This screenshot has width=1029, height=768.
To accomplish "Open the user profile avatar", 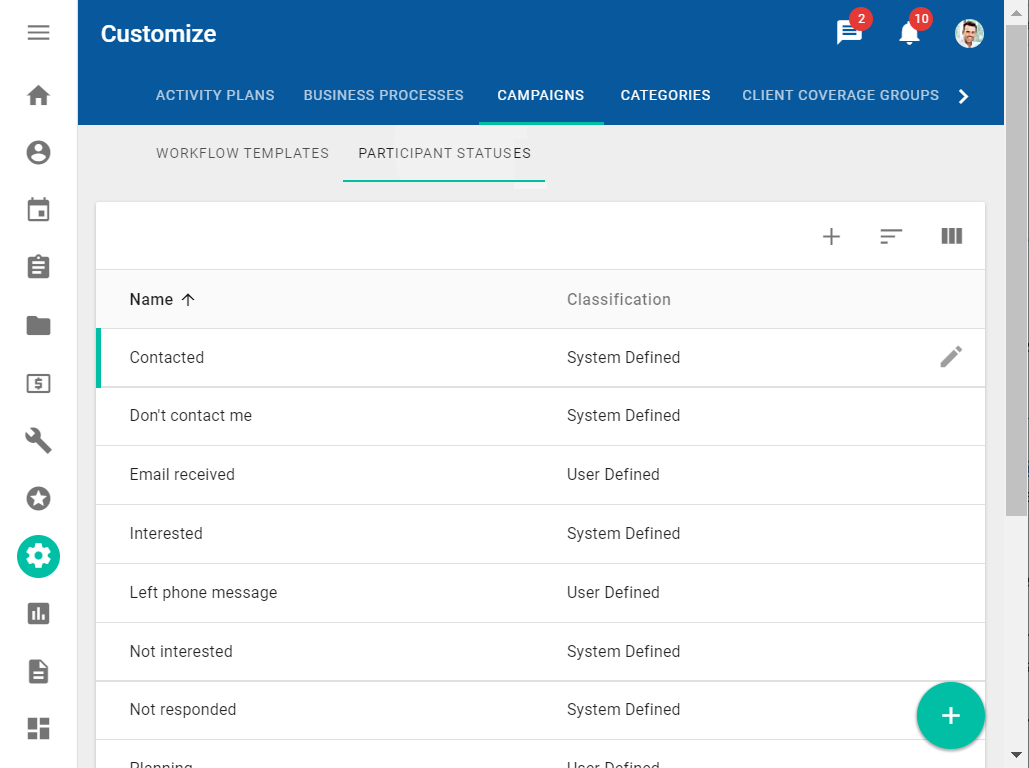I will click(x=969, y=33).
